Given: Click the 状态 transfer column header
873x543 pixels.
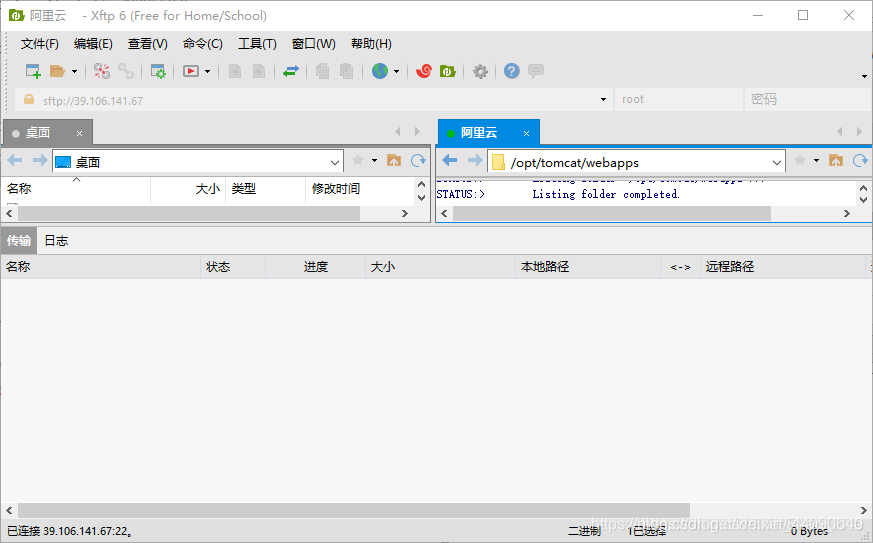Looking at the screenshot, I should (233, 267).
